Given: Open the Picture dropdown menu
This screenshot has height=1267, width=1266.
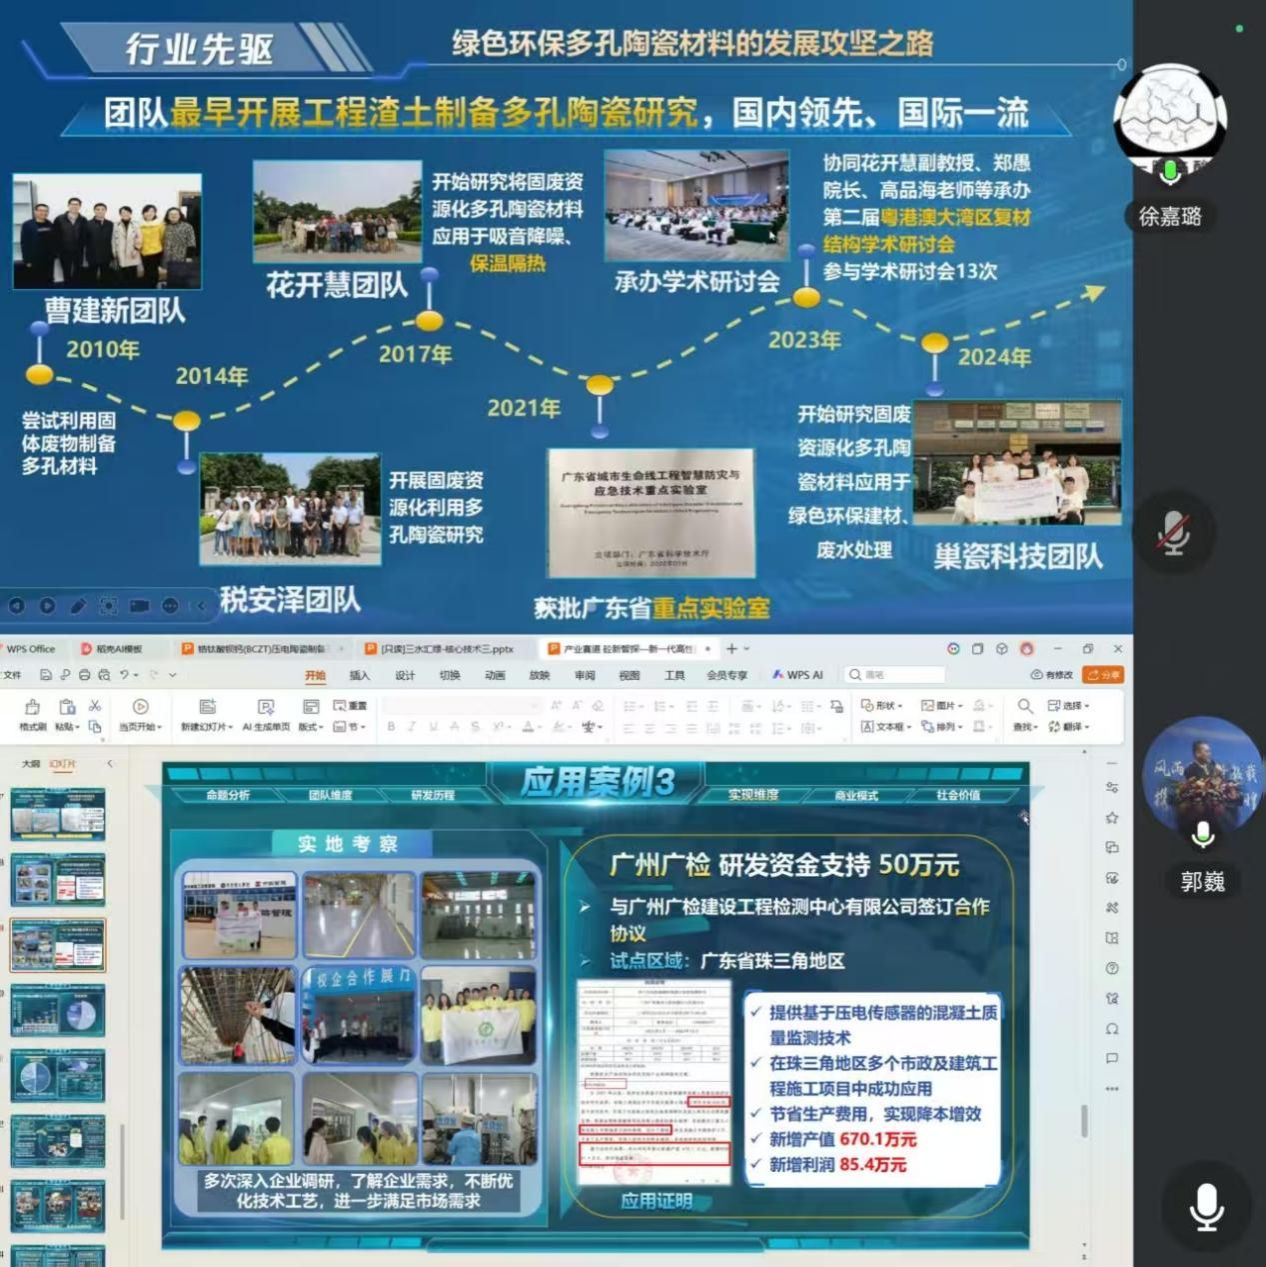Looking at the screenshot, I should click(941, 706).
